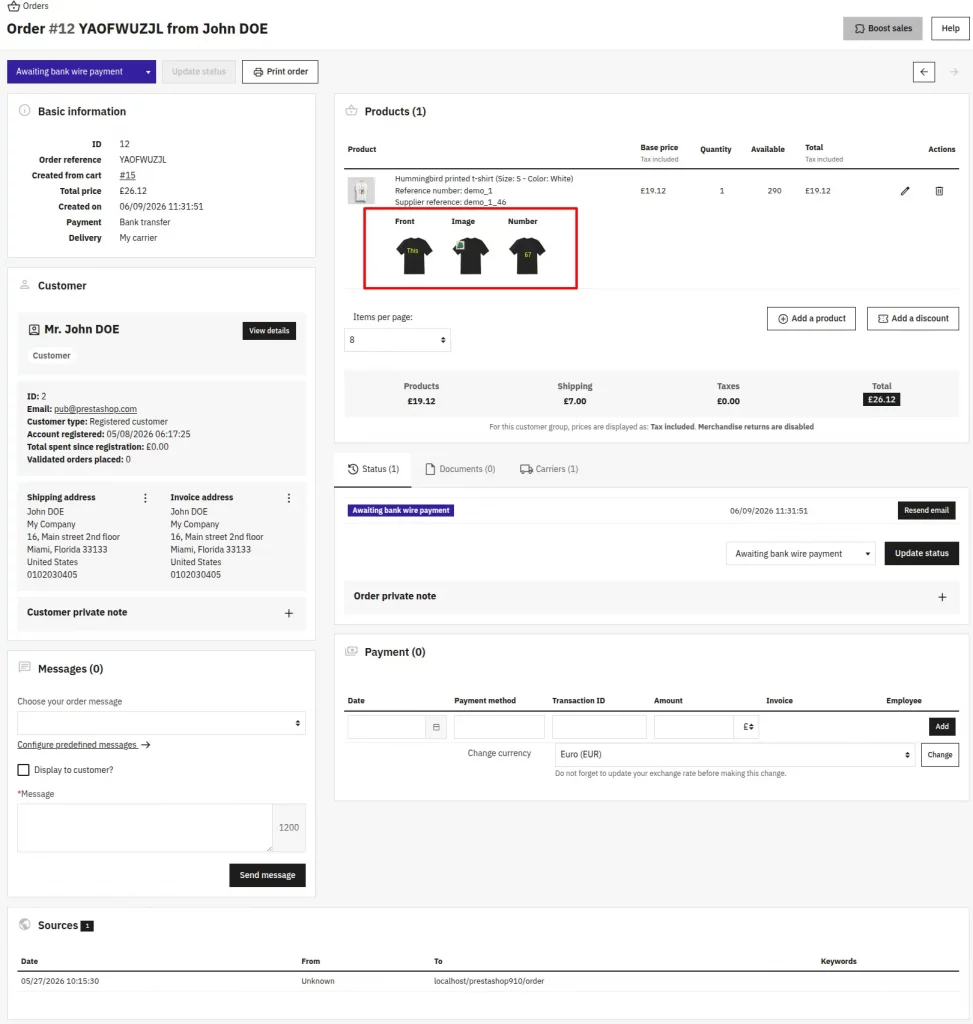Click the Sources count badge
The image size is (973, 1024).
coord(87,925)
